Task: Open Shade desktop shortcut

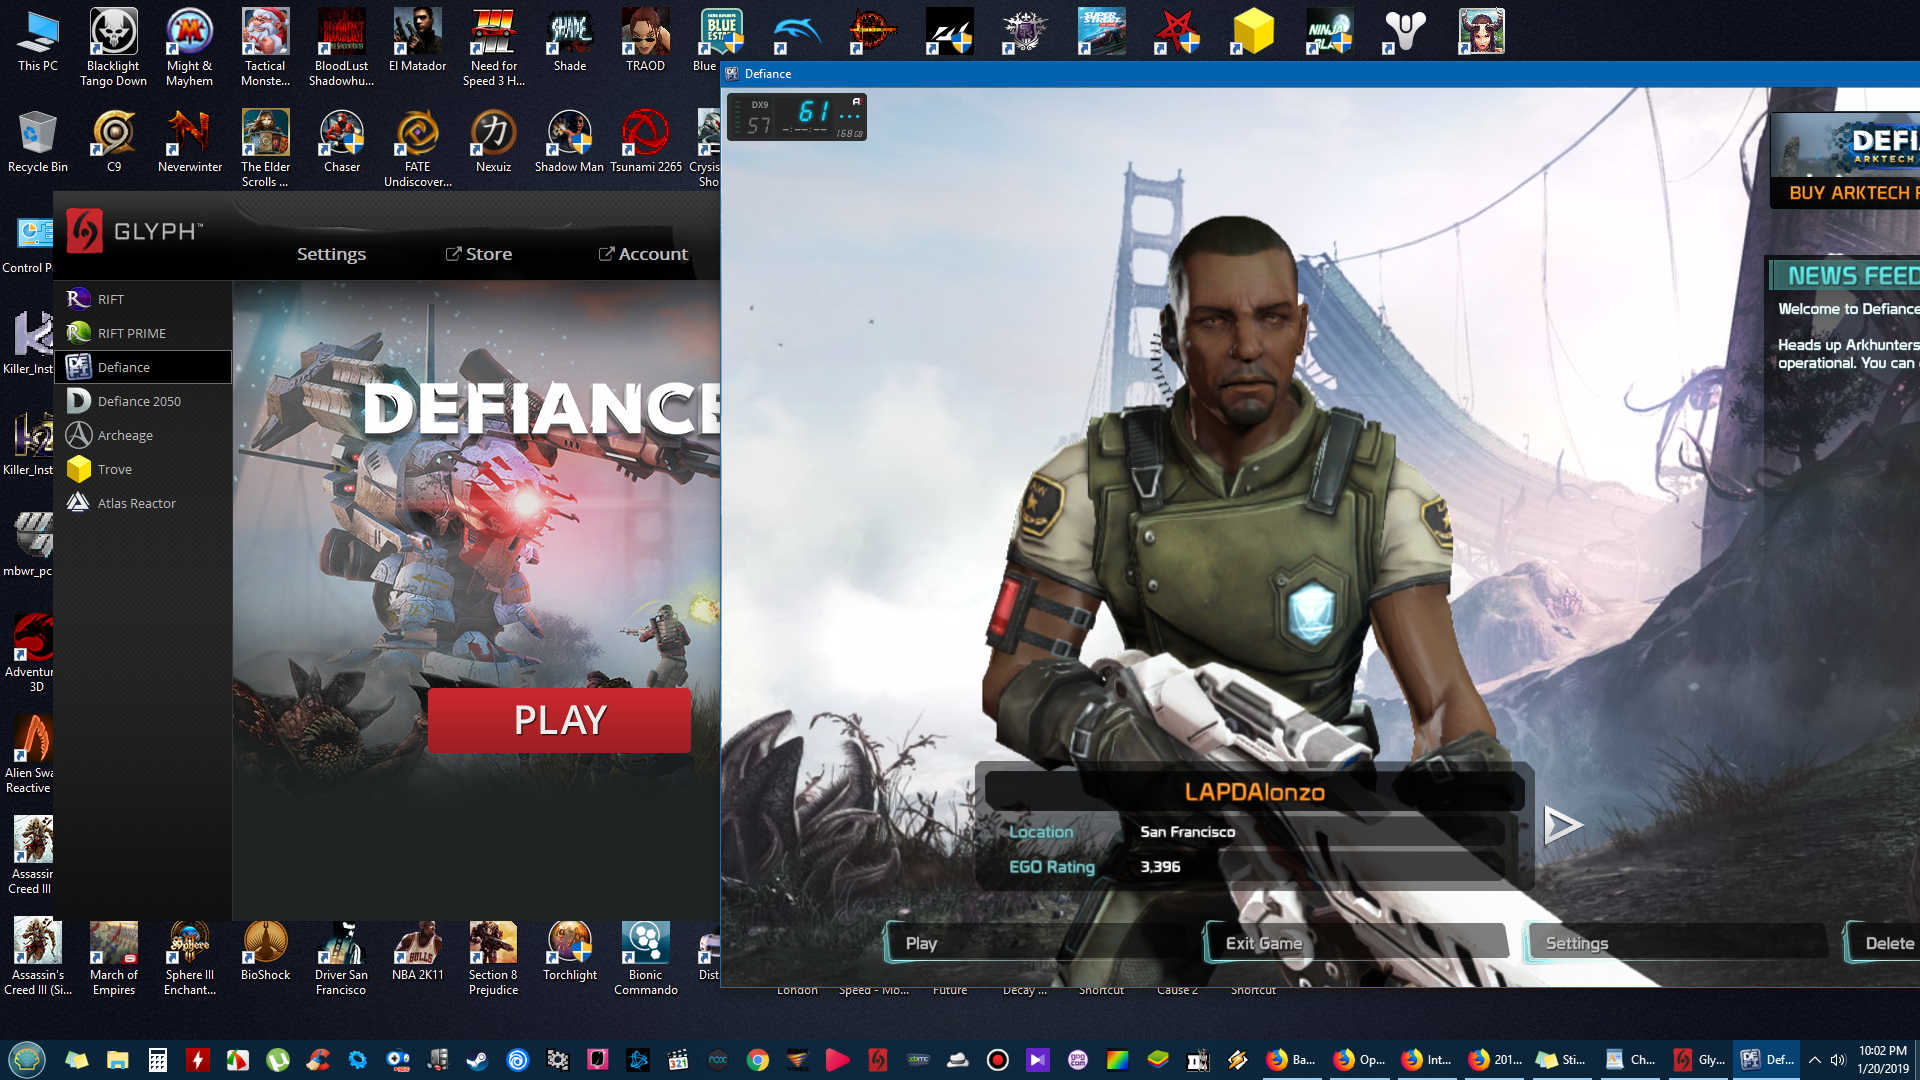Action: tap(569, 41)
